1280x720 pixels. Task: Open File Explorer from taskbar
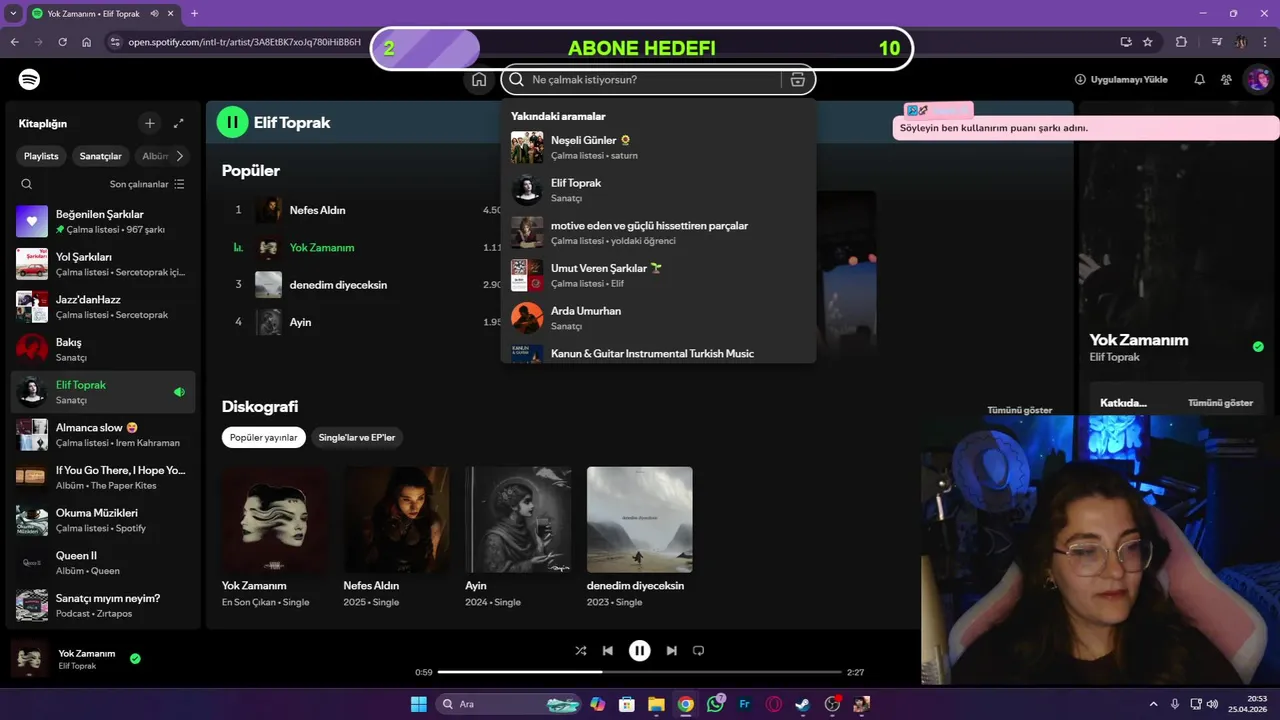[656, 704]
